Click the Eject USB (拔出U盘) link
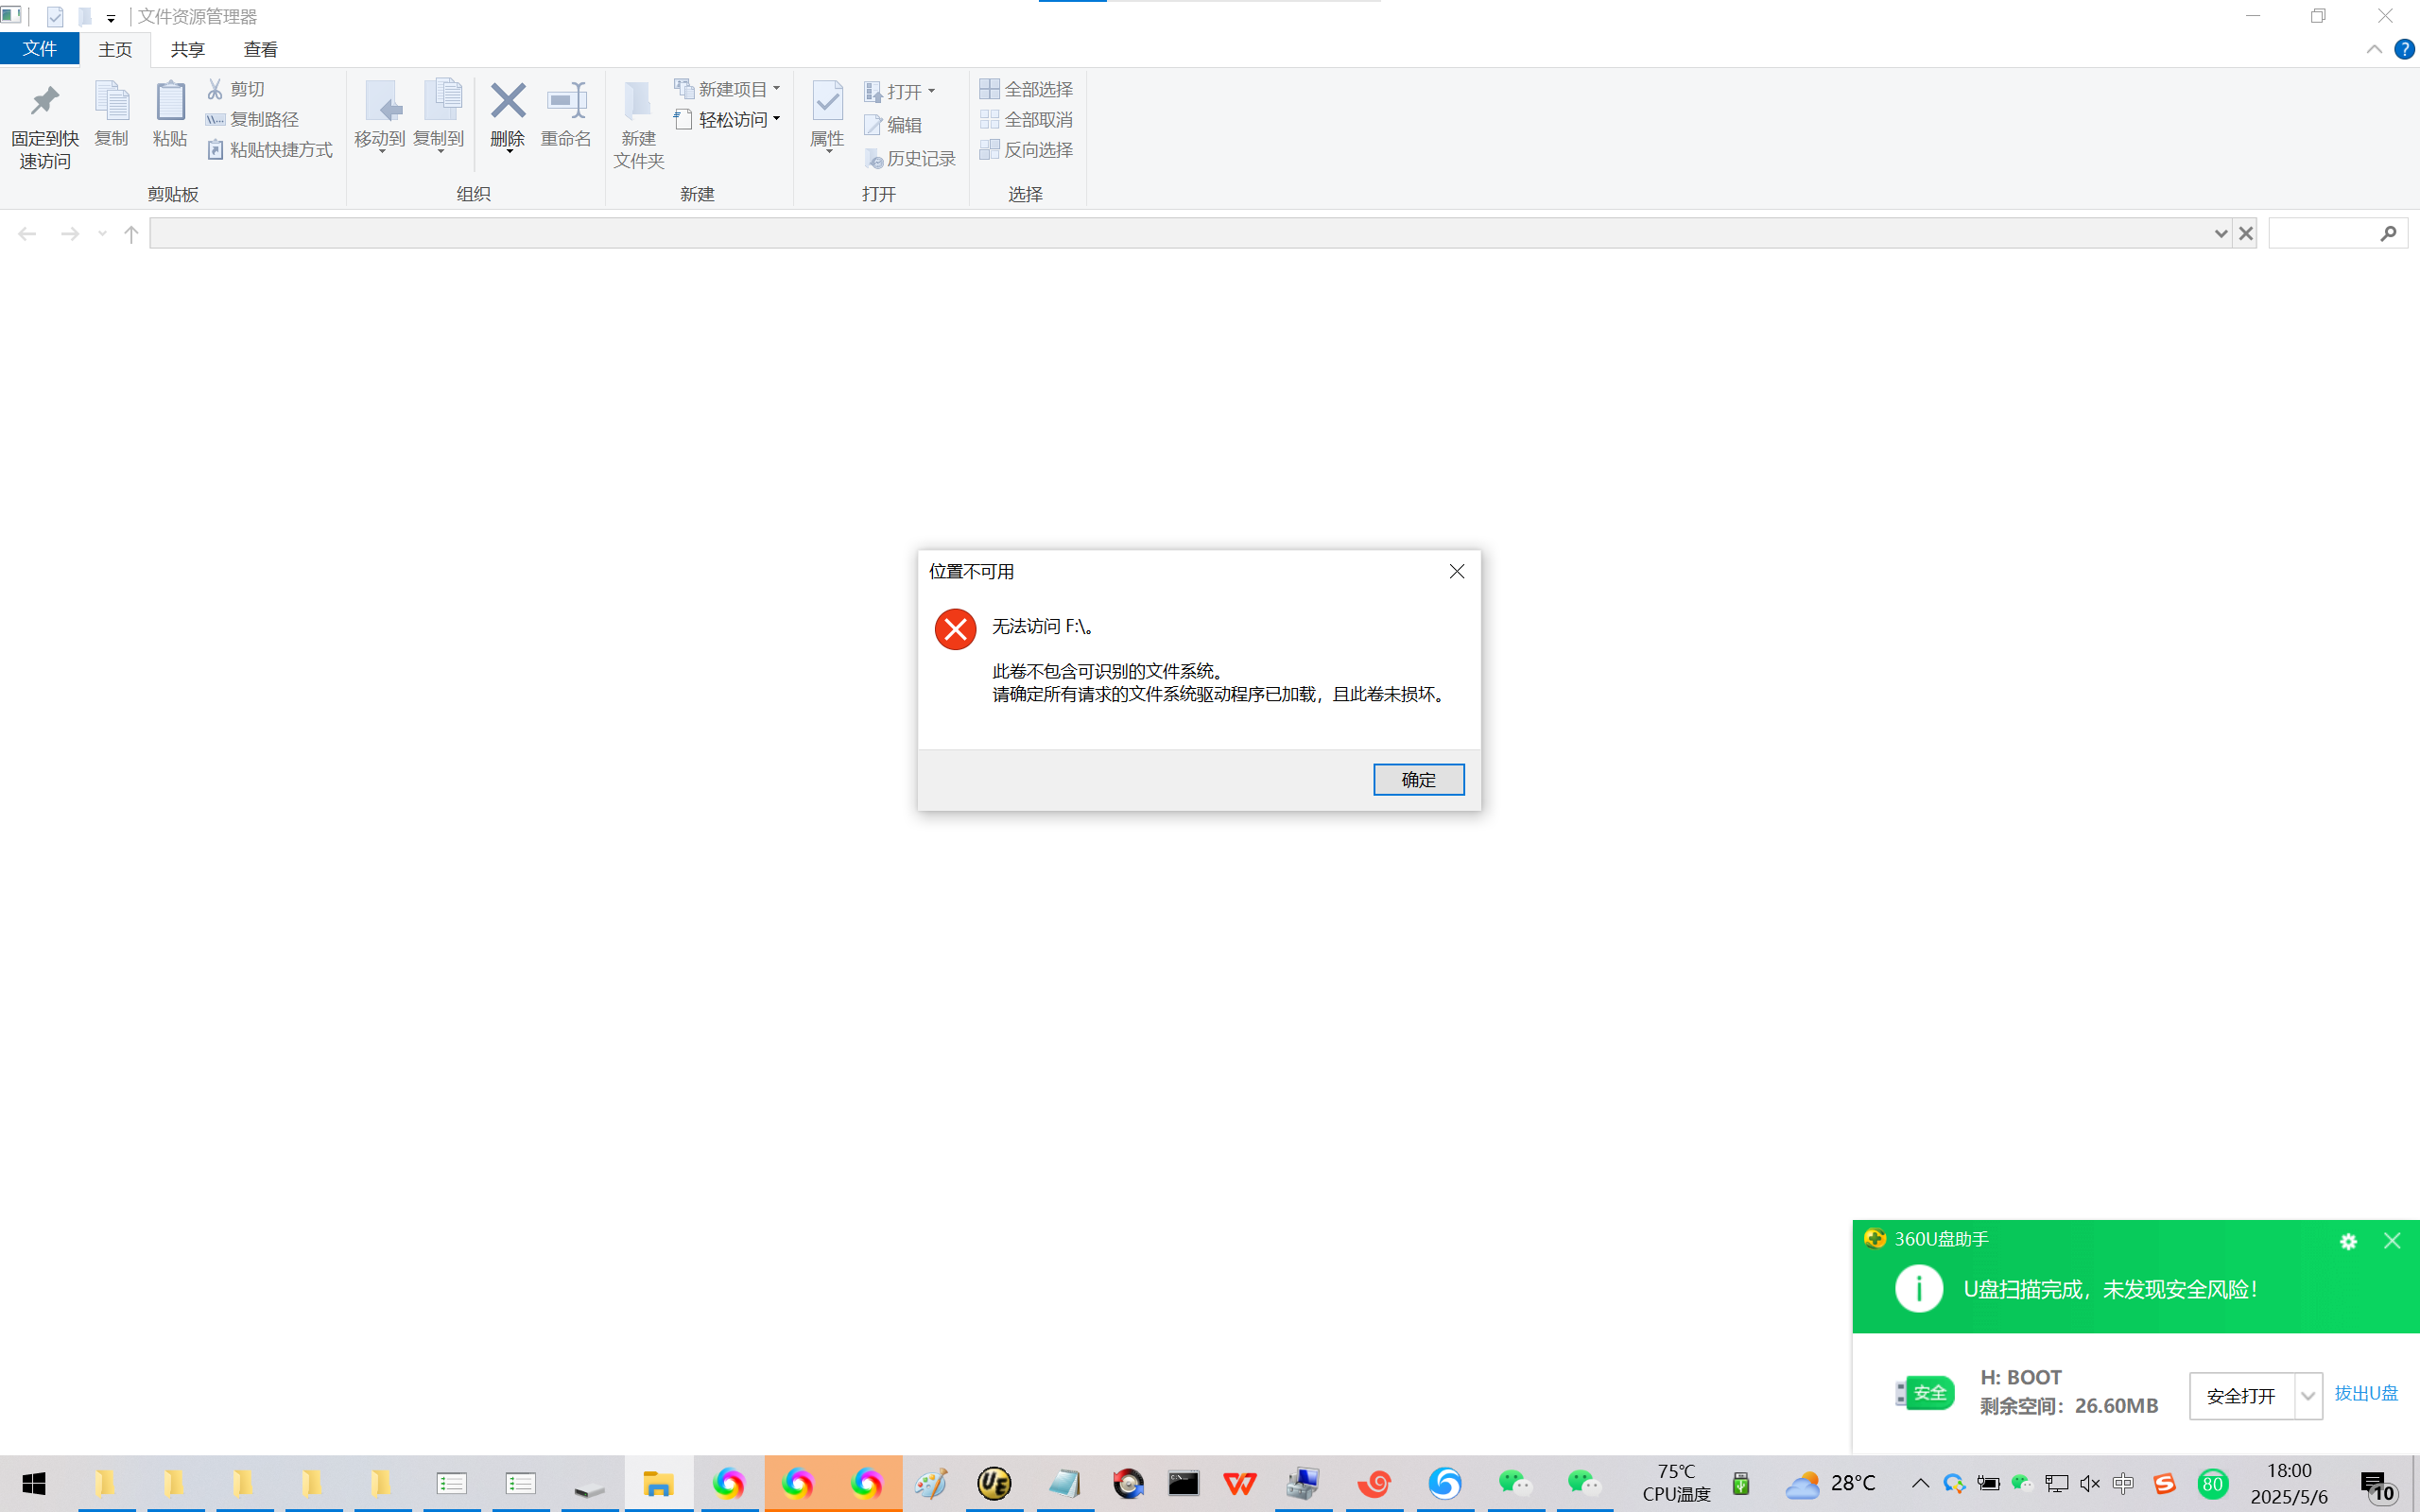Viewport: 2420px width, 1512px height. pos(2365,1393)
